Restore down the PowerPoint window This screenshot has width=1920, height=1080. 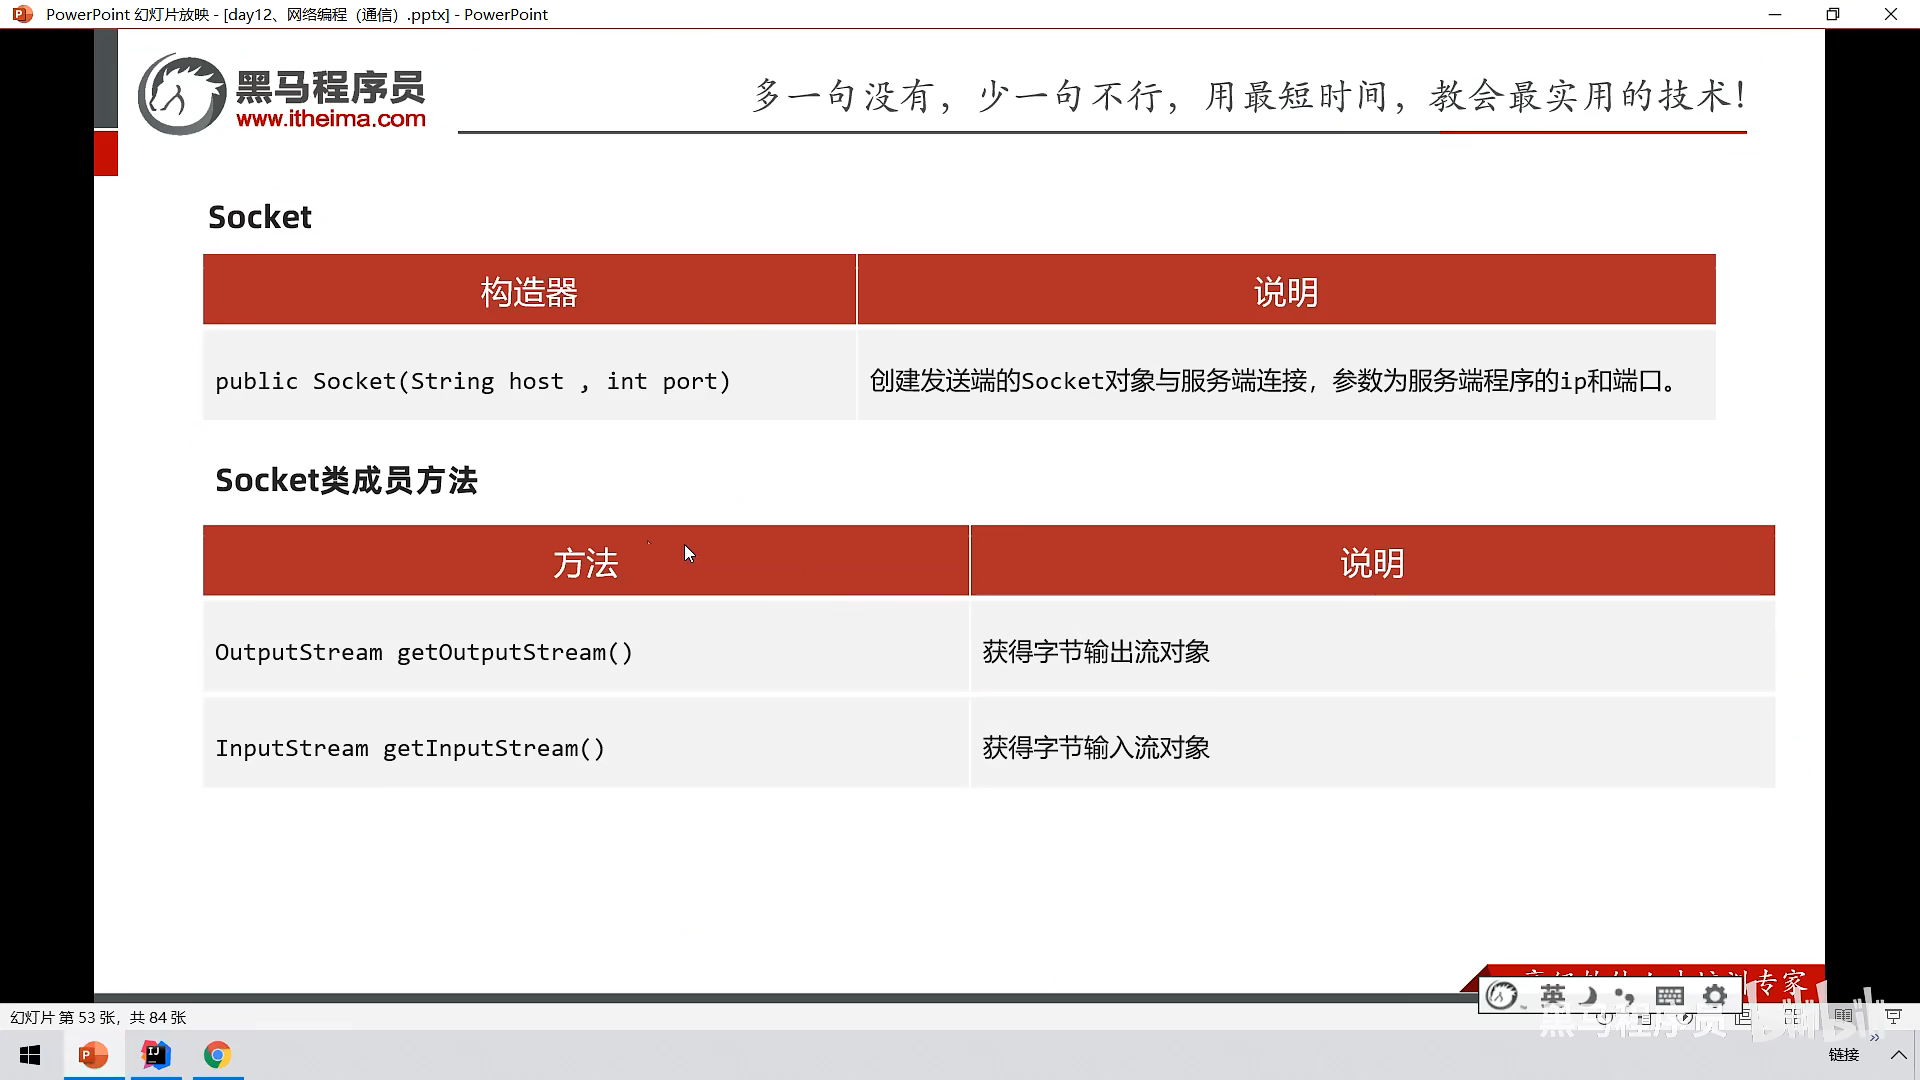1832,14
